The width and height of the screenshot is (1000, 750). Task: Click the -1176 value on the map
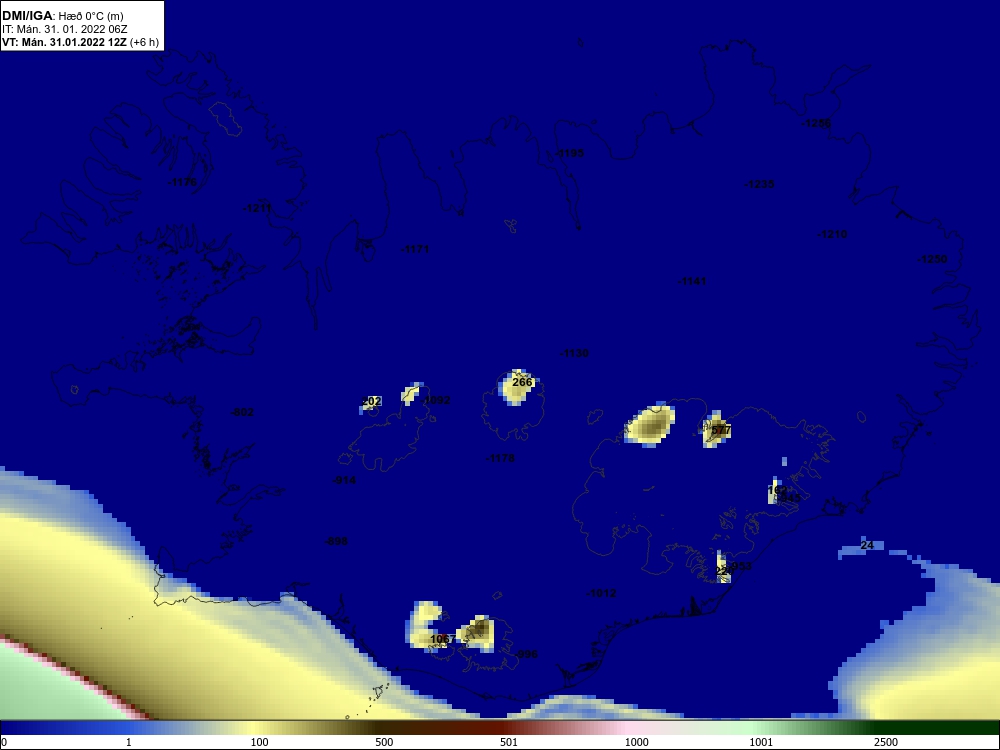pos(182,182)
